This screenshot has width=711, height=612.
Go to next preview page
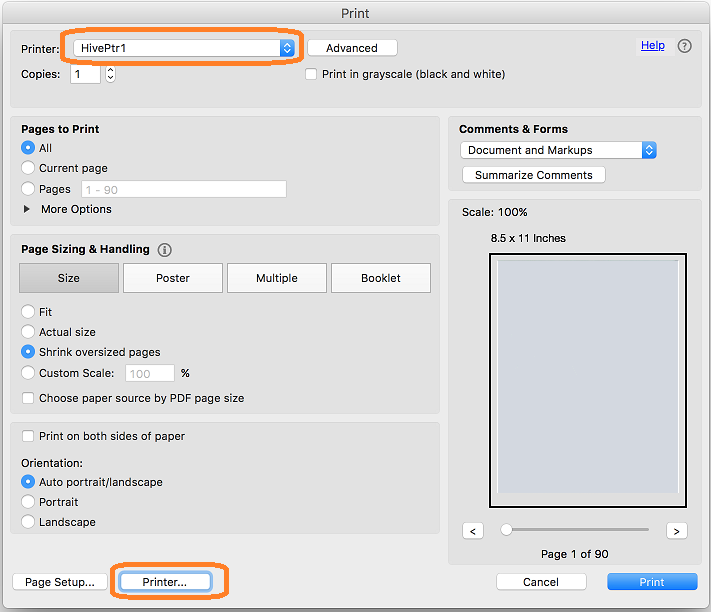coord(677,531)
